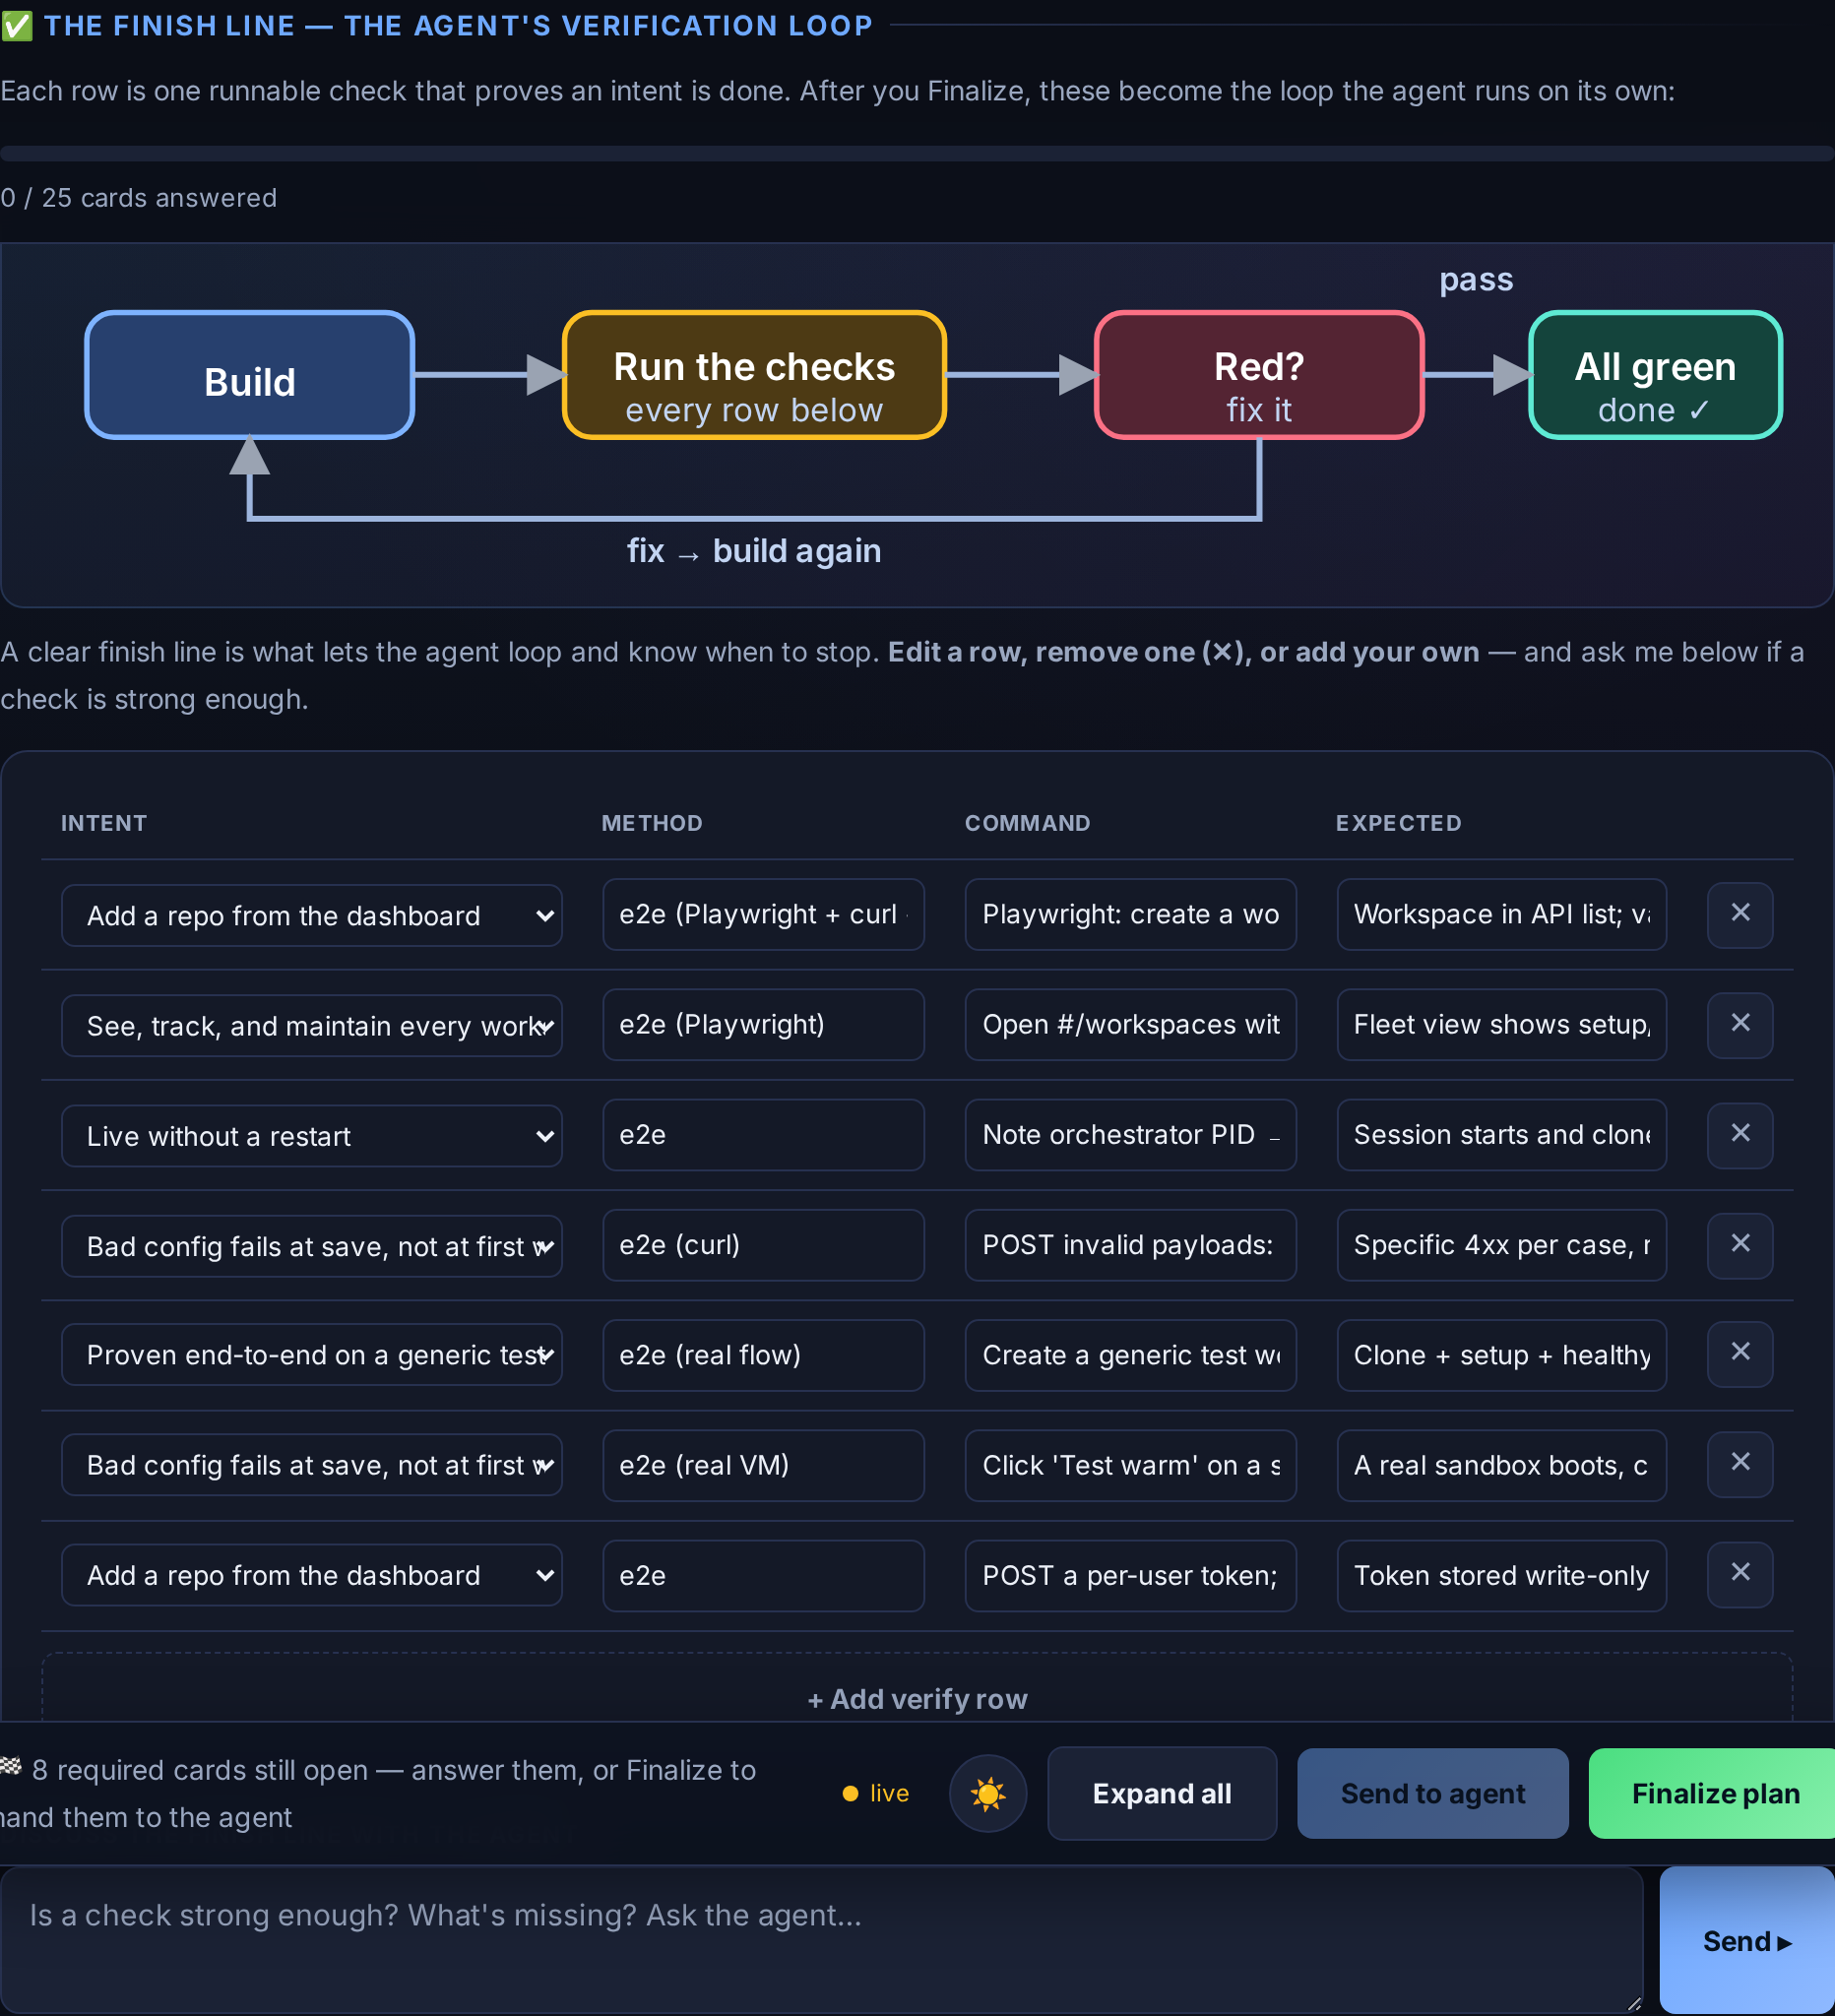Image resolution: width=1835 pixels, height=2016 pixels.
Task: Edit the 'e2e (Playwright)' method field
Action: tap(763, 1024)
